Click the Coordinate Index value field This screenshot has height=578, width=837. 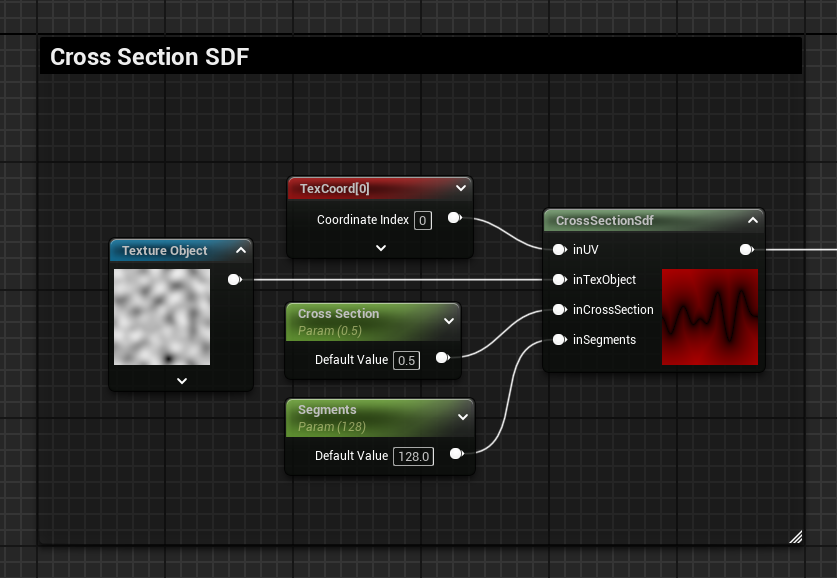(422, 220)
